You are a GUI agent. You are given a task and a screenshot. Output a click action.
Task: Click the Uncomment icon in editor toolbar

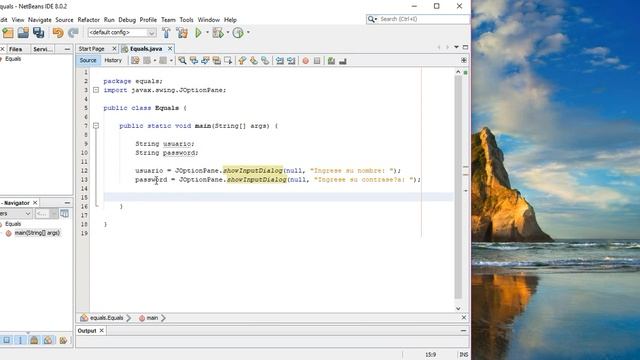(x=343, y=61)
